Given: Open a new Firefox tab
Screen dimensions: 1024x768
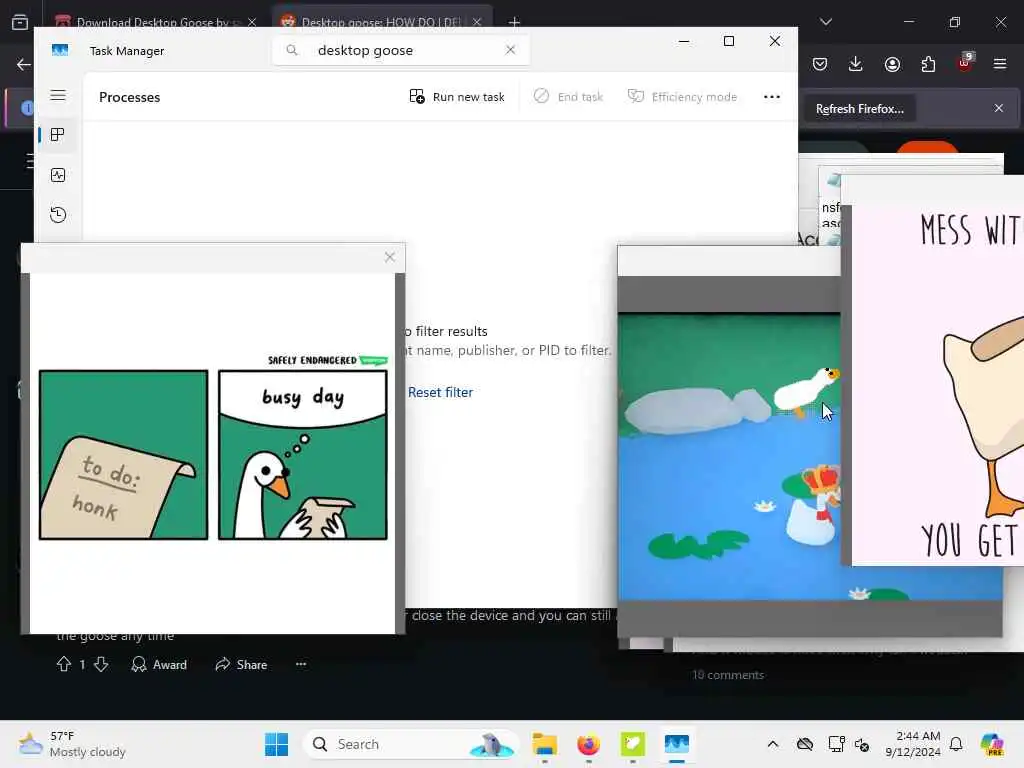Looking at the screenshot, I should 514,22.
